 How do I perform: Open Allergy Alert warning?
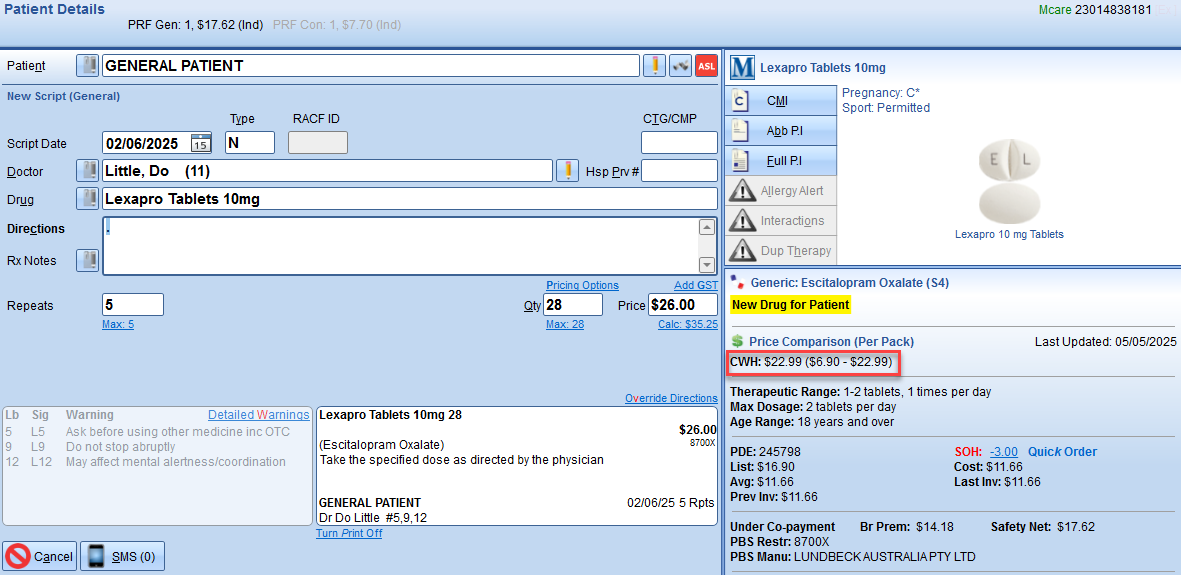[x=781, y=191]
